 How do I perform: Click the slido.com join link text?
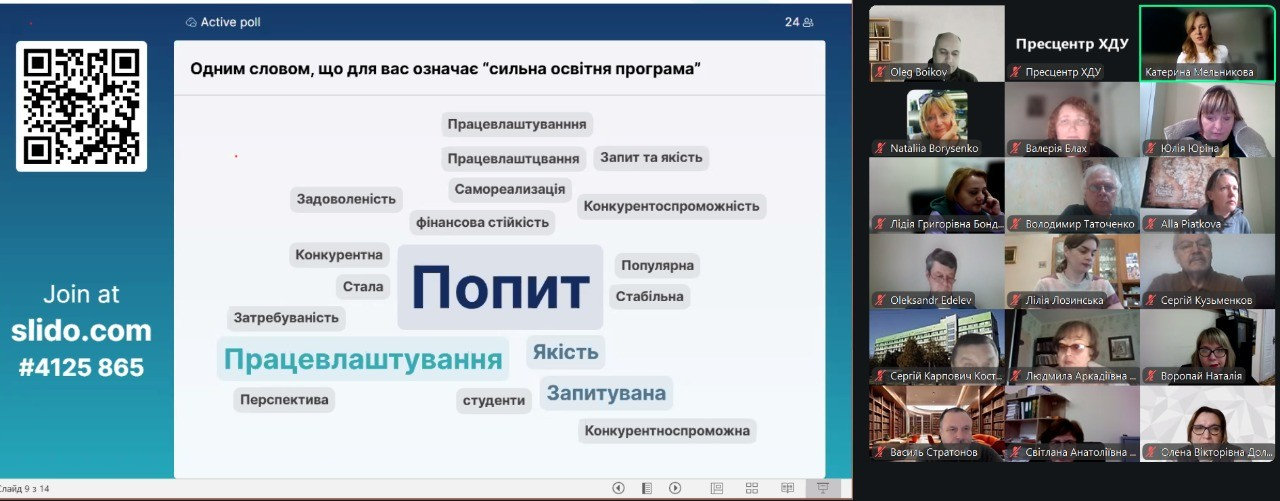pos(81,331)
